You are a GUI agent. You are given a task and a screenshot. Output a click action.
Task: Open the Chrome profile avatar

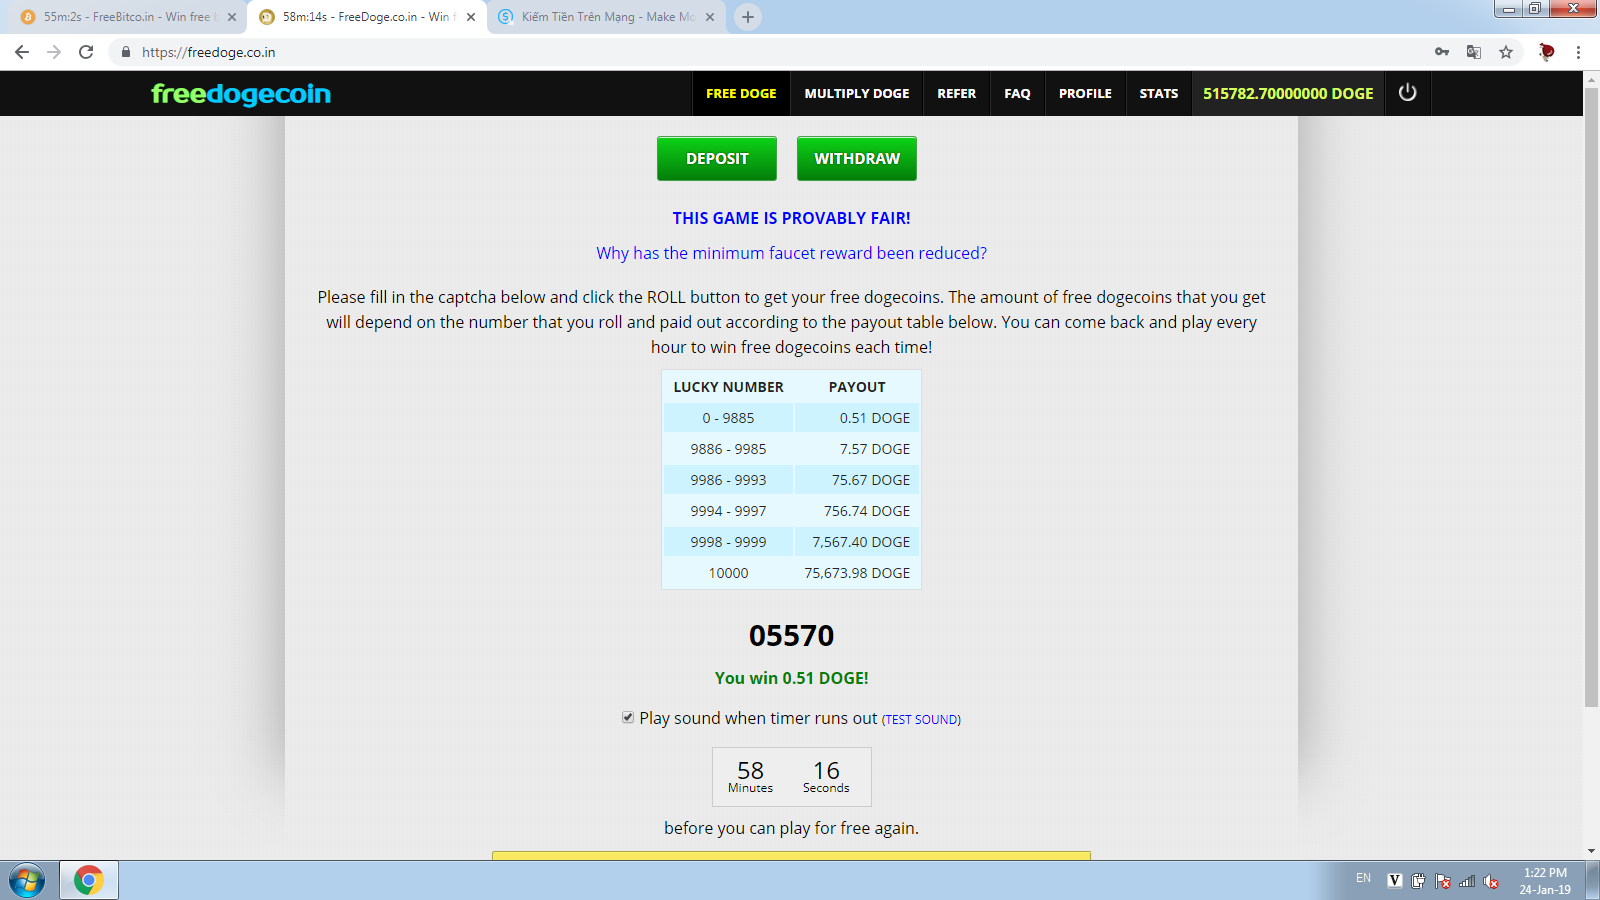(1546, 52)
